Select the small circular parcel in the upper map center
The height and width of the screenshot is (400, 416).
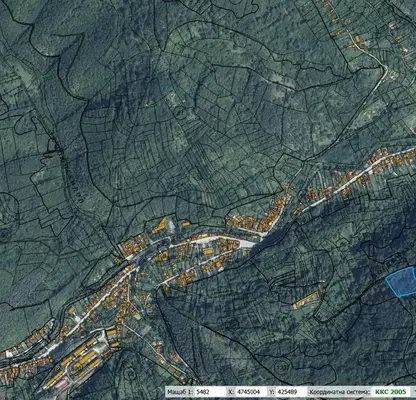tap(182, 113)
